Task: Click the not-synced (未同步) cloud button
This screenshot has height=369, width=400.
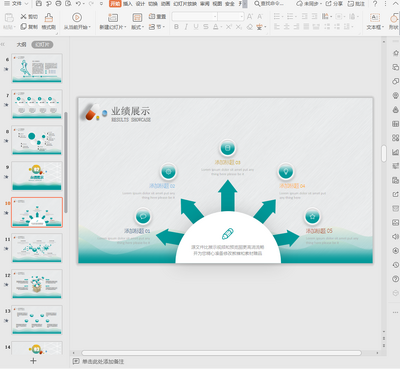Action: [309, 4]
